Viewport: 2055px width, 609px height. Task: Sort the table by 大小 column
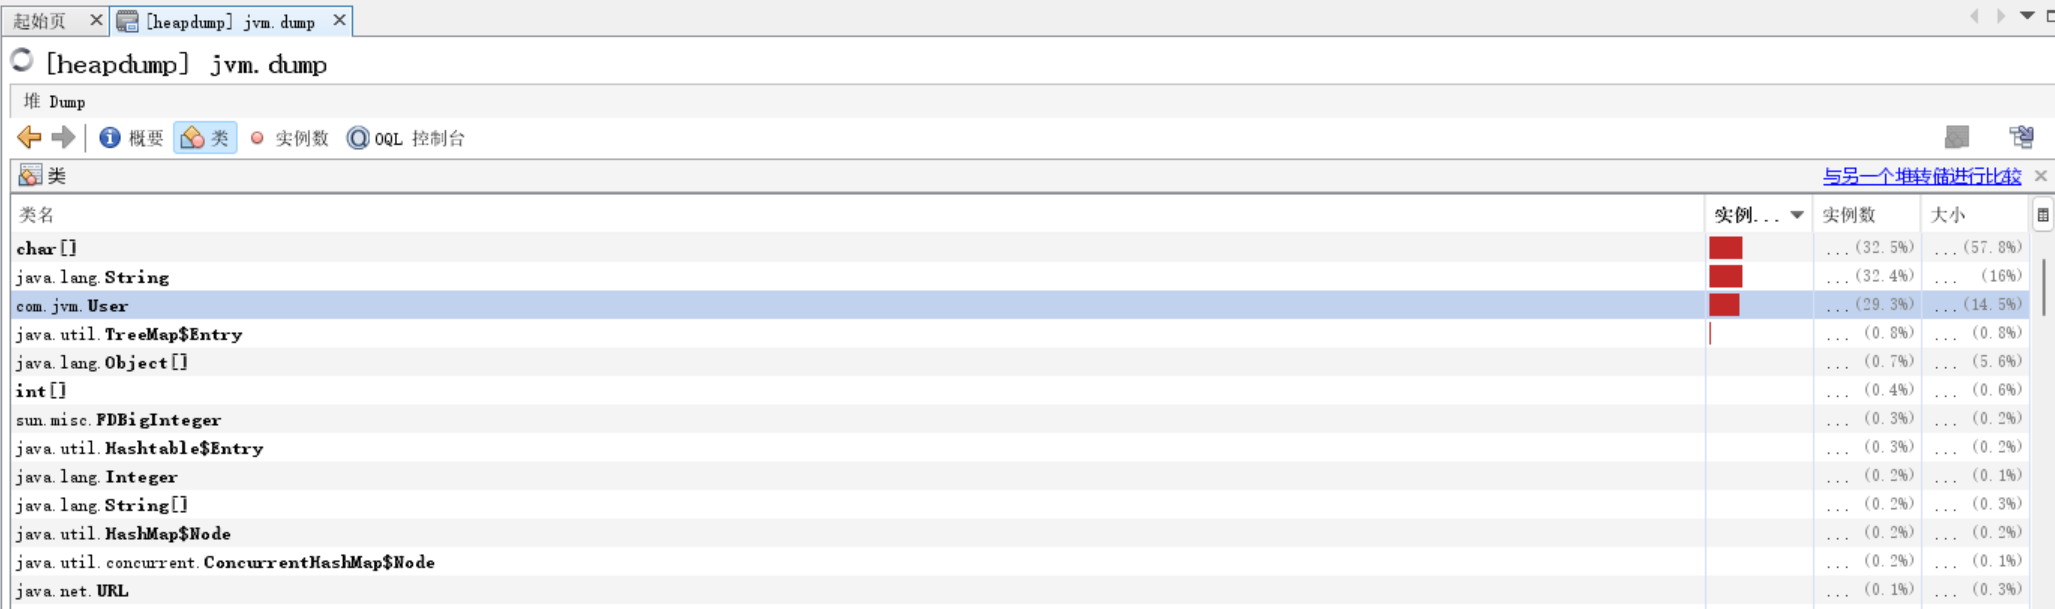click(1948, 215)
